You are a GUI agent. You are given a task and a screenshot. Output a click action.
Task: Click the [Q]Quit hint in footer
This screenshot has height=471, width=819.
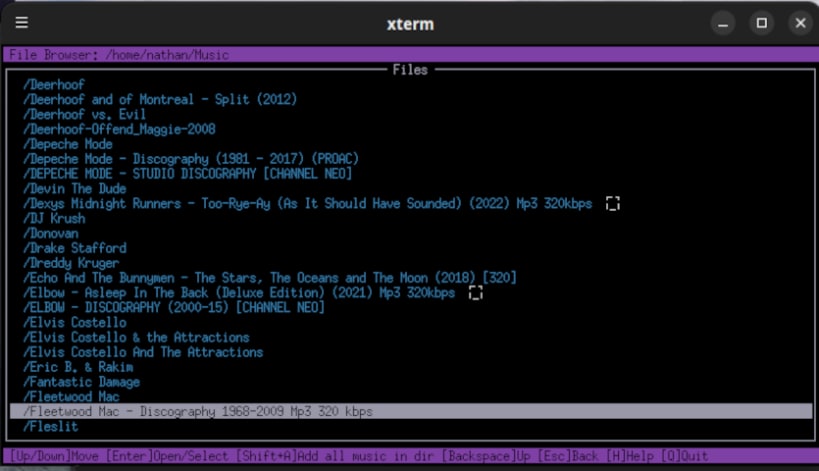pos(685,456)
